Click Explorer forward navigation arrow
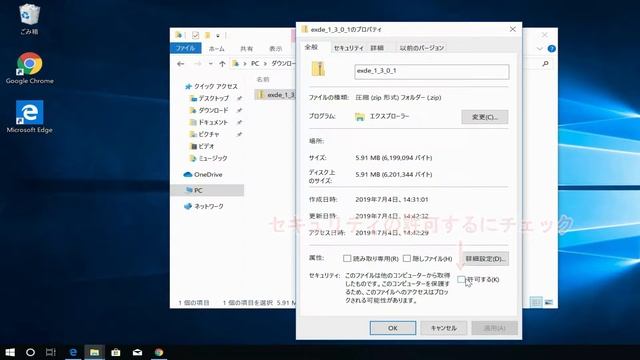The width and height of the screenshot is (640, 360). 198,64
